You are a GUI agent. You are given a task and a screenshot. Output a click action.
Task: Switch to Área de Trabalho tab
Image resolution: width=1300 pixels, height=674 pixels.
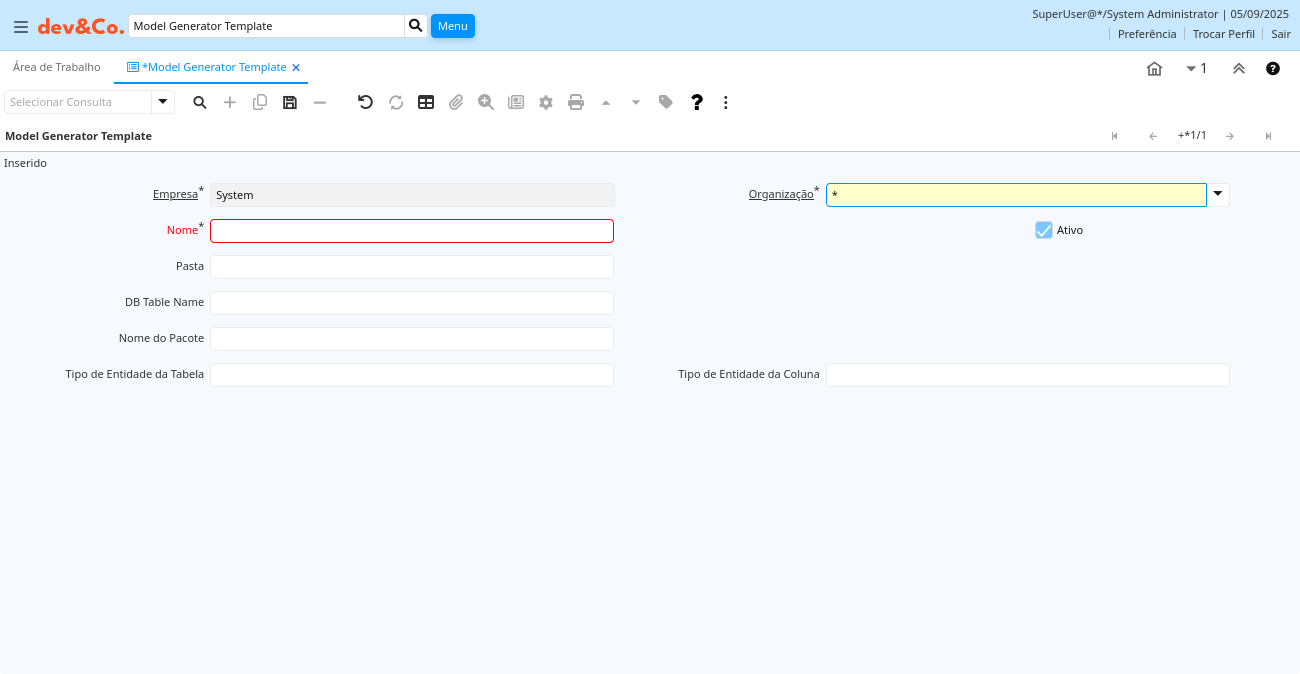57,67
